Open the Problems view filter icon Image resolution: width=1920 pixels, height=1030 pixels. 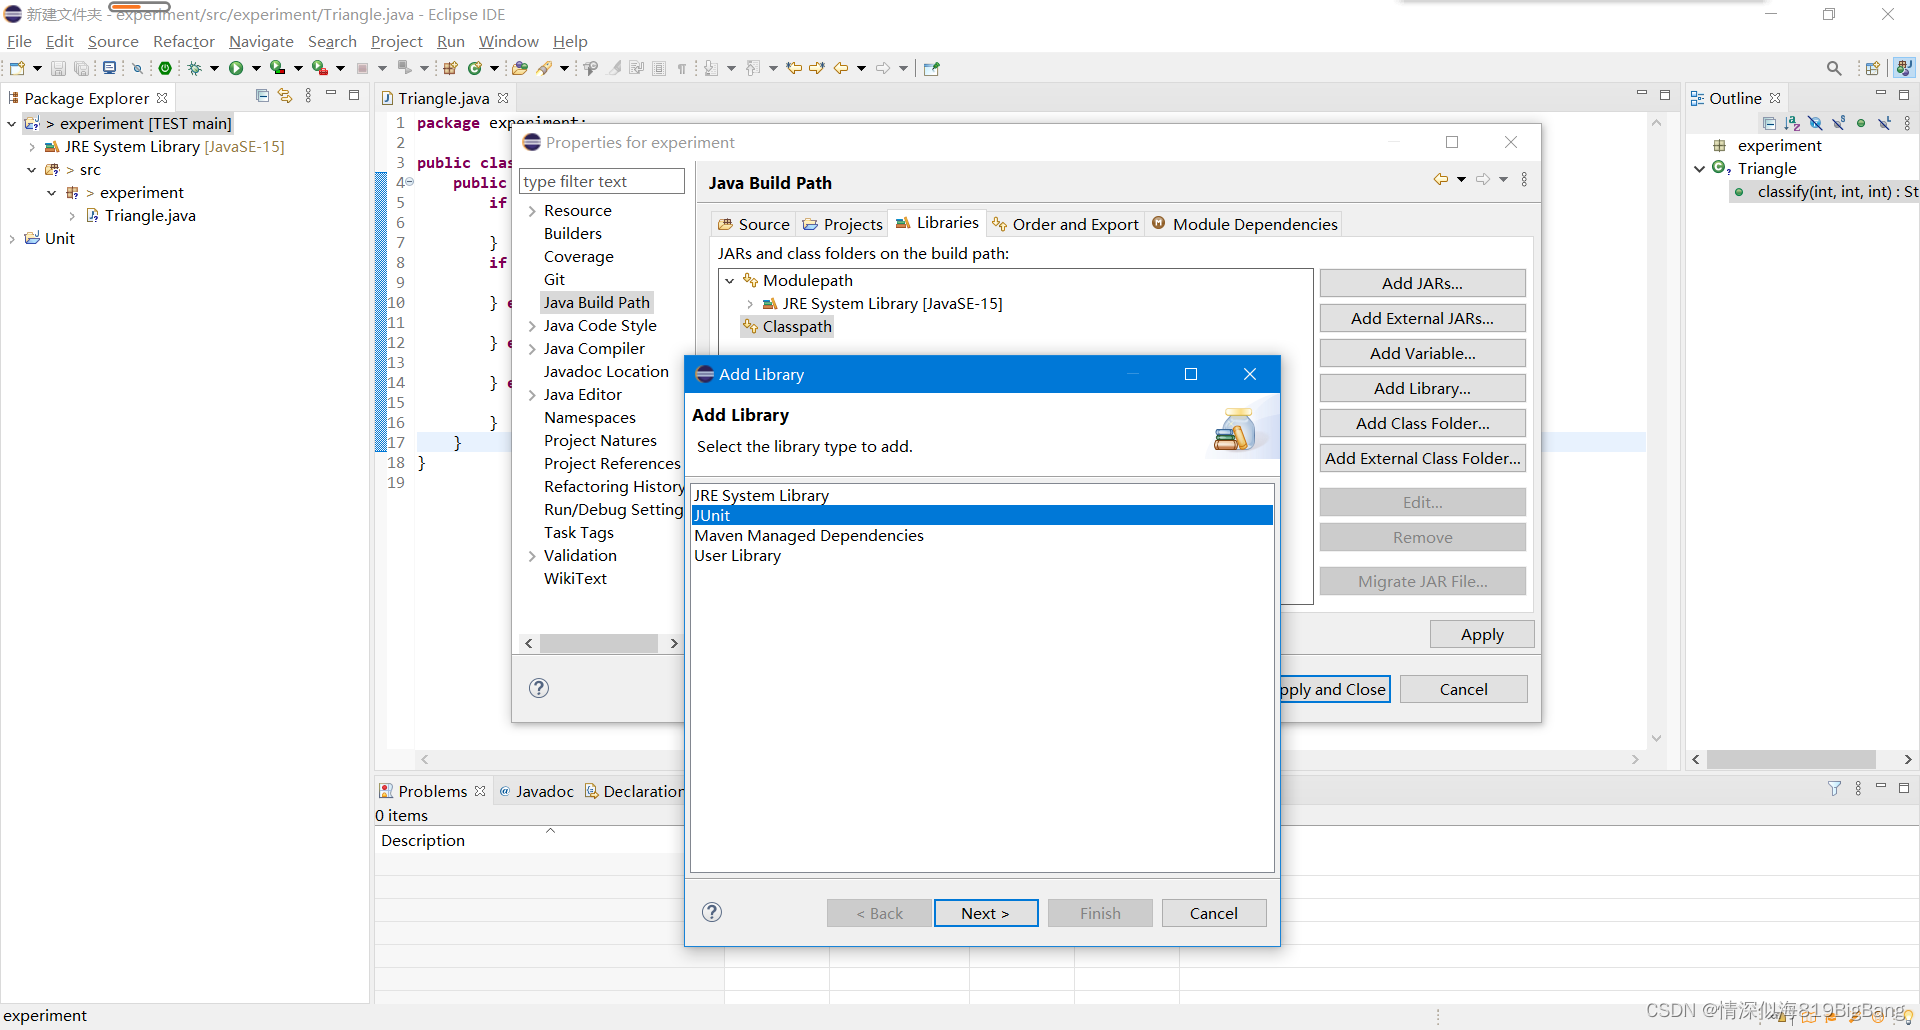point(1834,789)
